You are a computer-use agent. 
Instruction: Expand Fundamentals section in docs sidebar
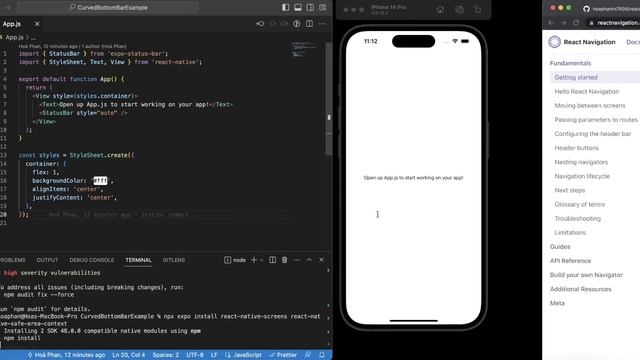coord(570,63)
